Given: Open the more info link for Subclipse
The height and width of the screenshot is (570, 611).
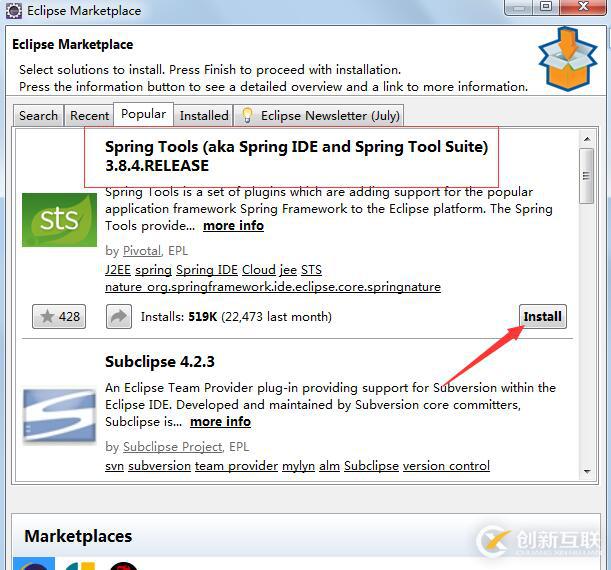Looking at the screenshot, I should [221, 422].
